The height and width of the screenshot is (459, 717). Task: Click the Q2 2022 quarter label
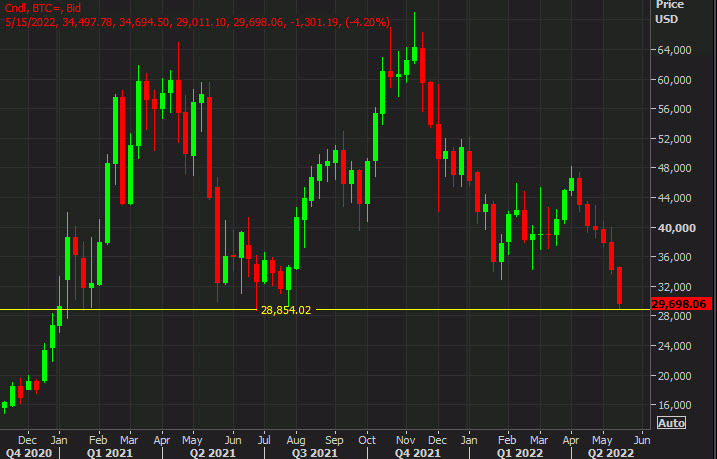tap(611, 453)
